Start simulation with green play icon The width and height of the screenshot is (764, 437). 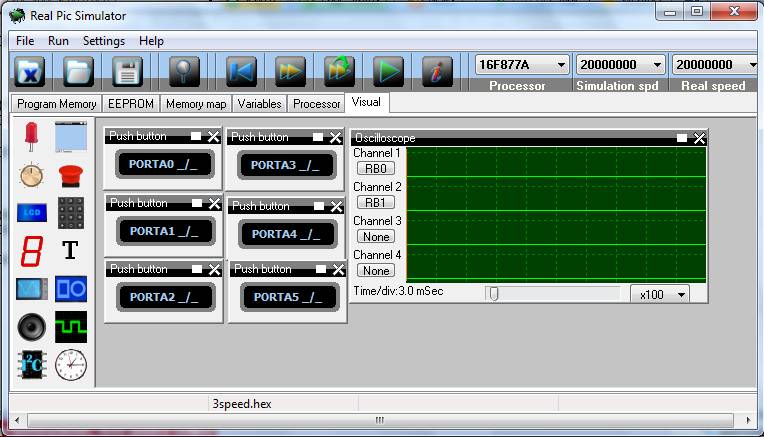388,72
